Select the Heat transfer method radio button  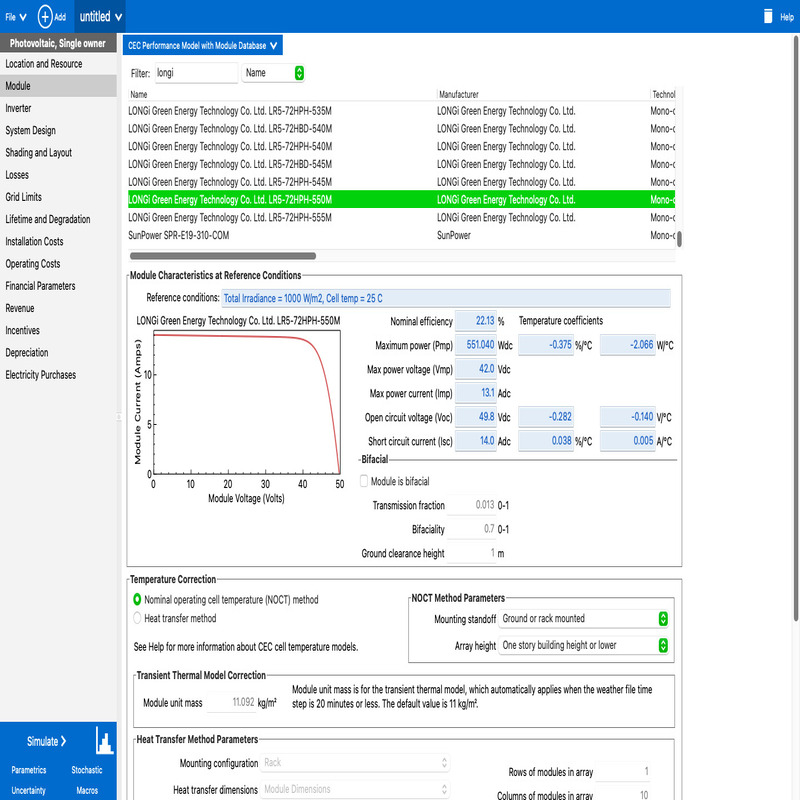point(137,618)
